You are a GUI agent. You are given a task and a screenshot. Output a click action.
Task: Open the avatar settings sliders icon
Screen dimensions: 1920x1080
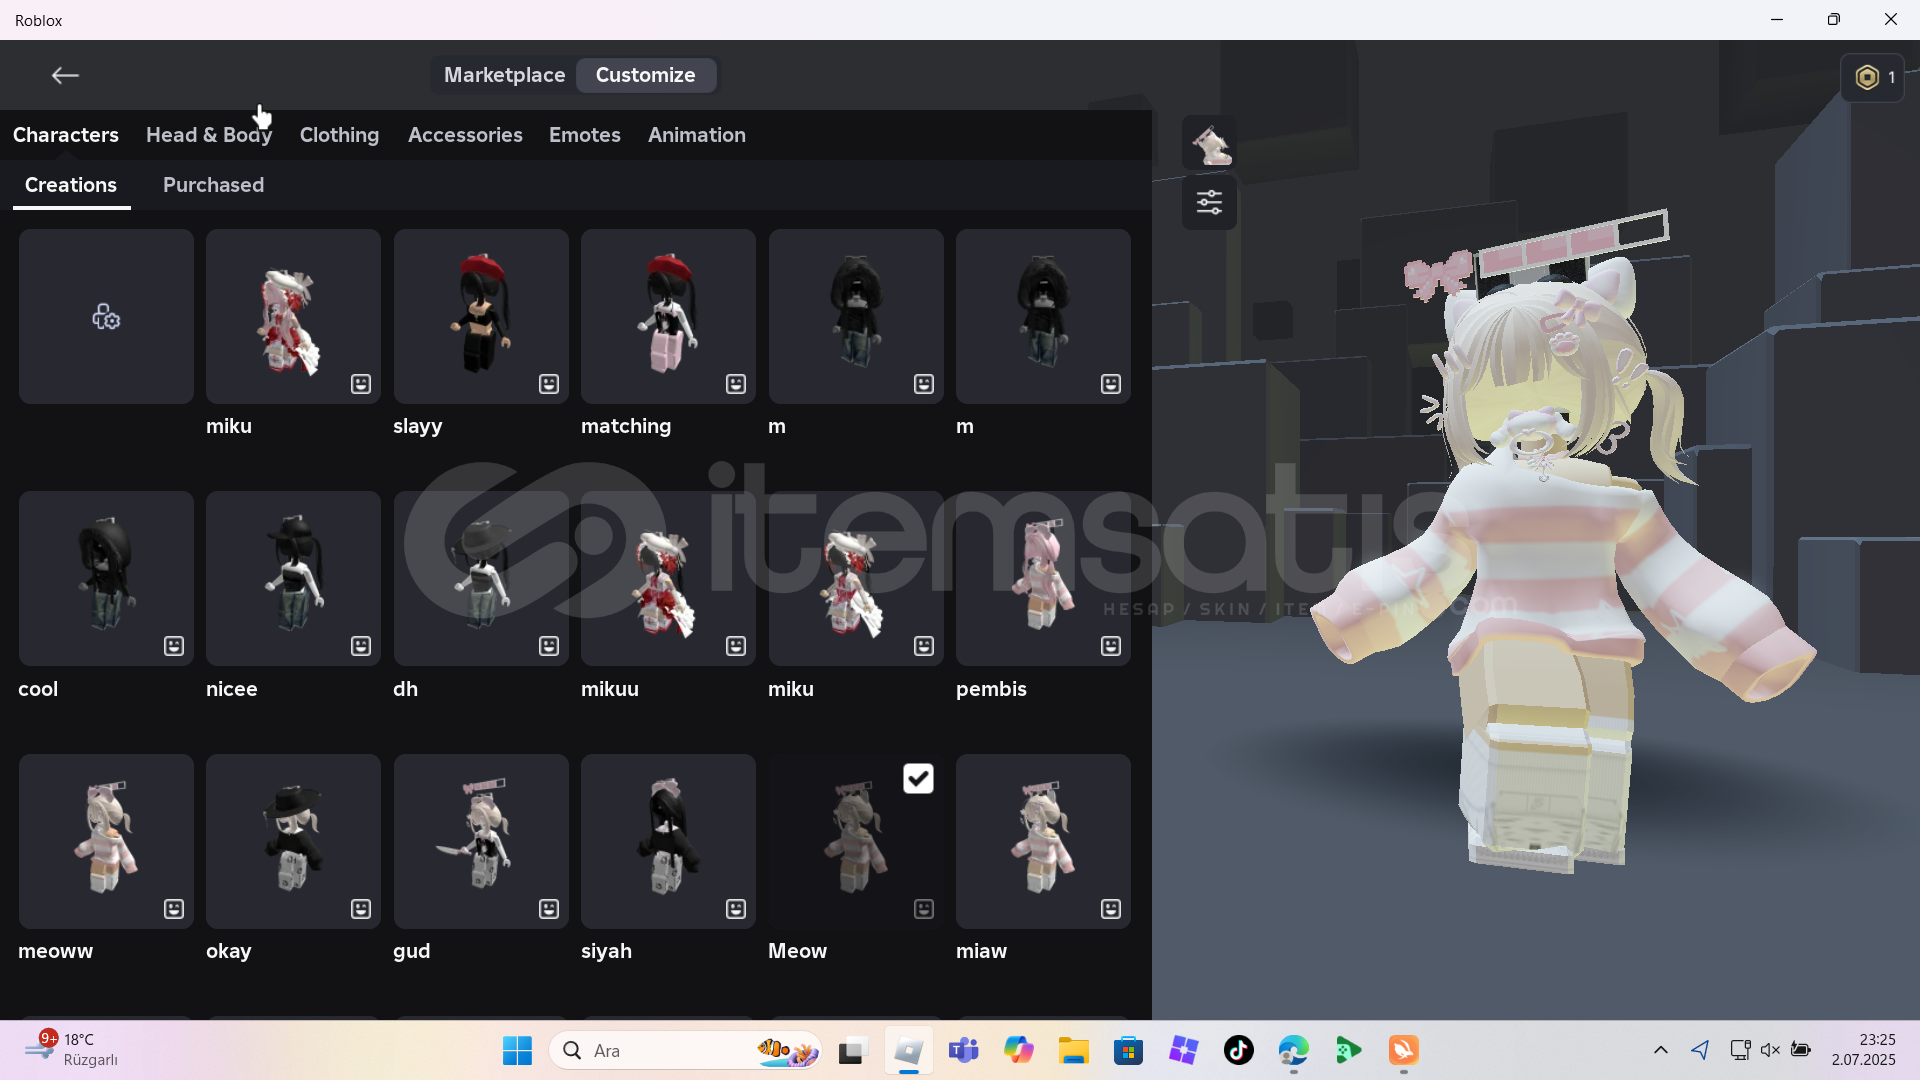1210,203
